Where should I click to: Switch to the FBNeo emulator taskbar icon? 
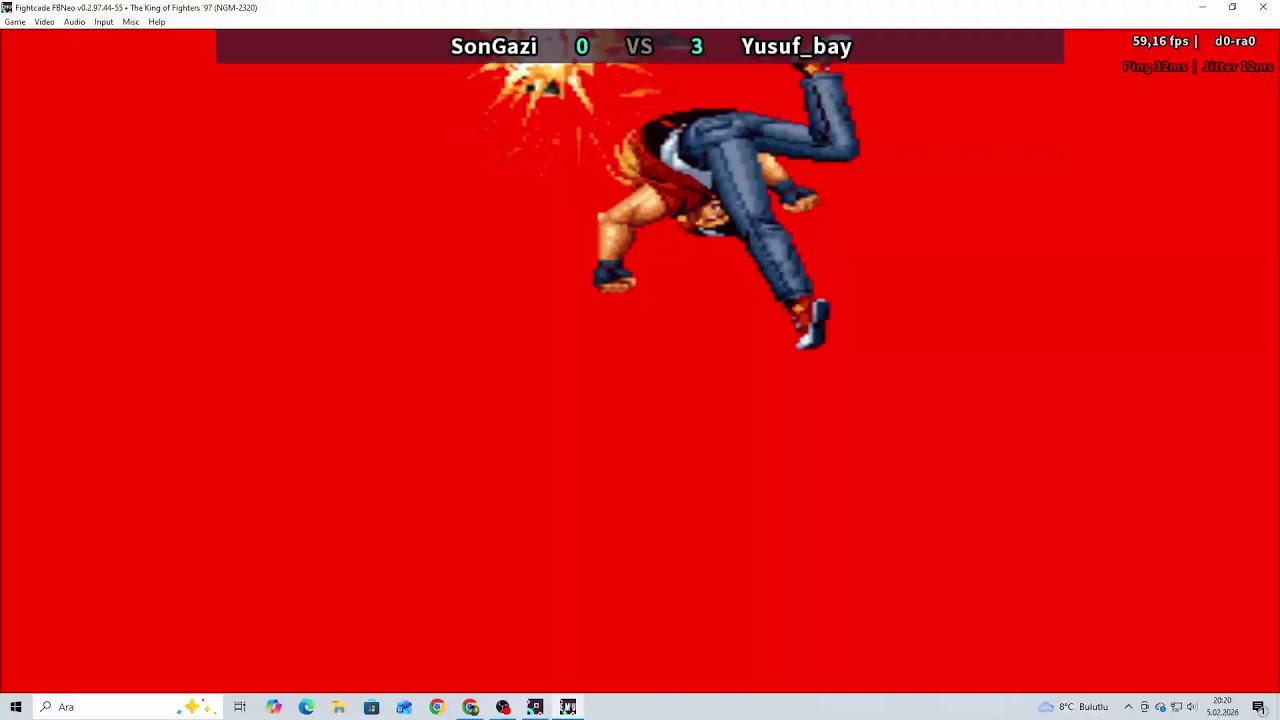[x=568, y=707]
